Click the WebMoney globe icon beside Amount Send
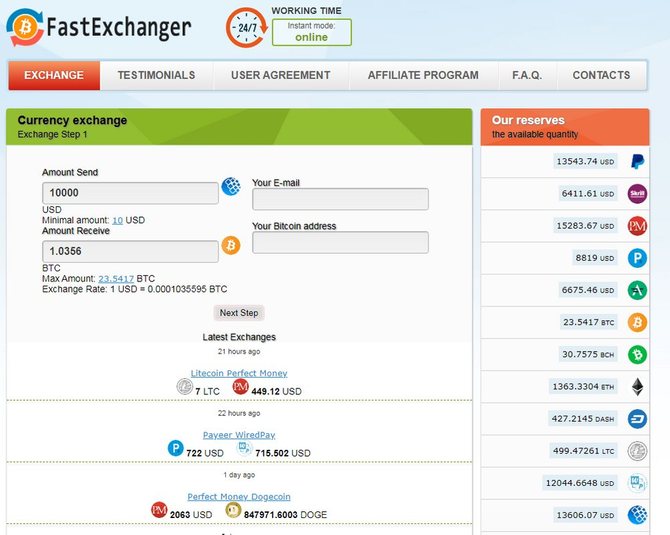Viewport: 670px width, 535px height. [231, 186]
